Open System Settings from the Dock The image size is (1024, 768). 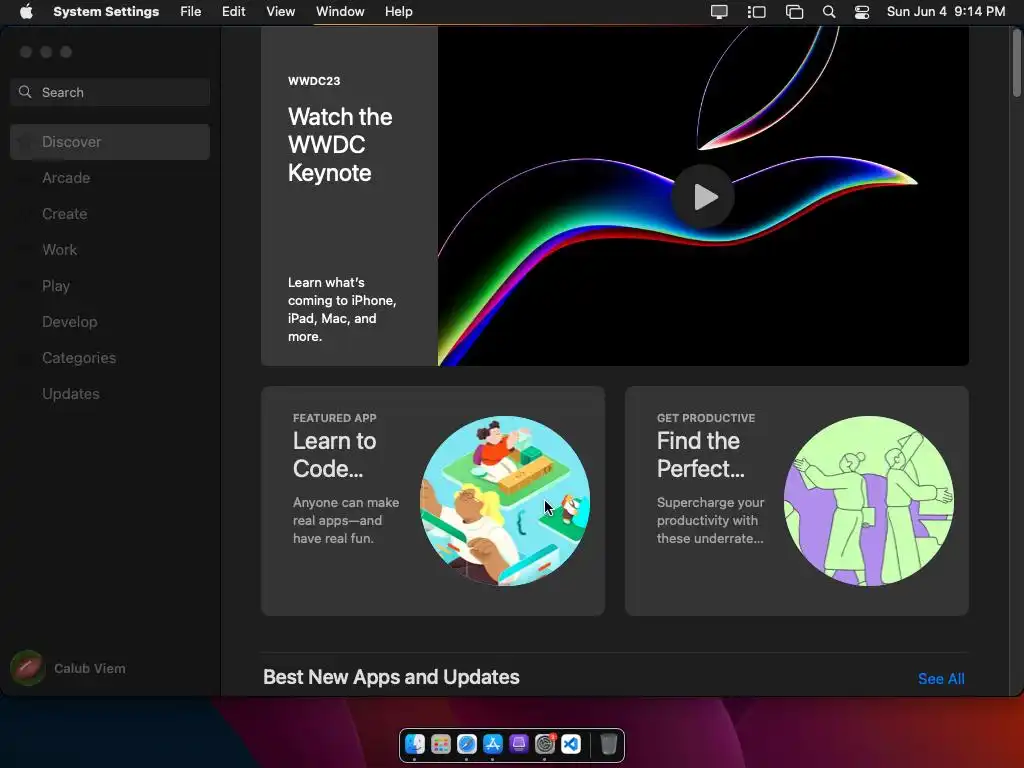click(x=545, y=744)
